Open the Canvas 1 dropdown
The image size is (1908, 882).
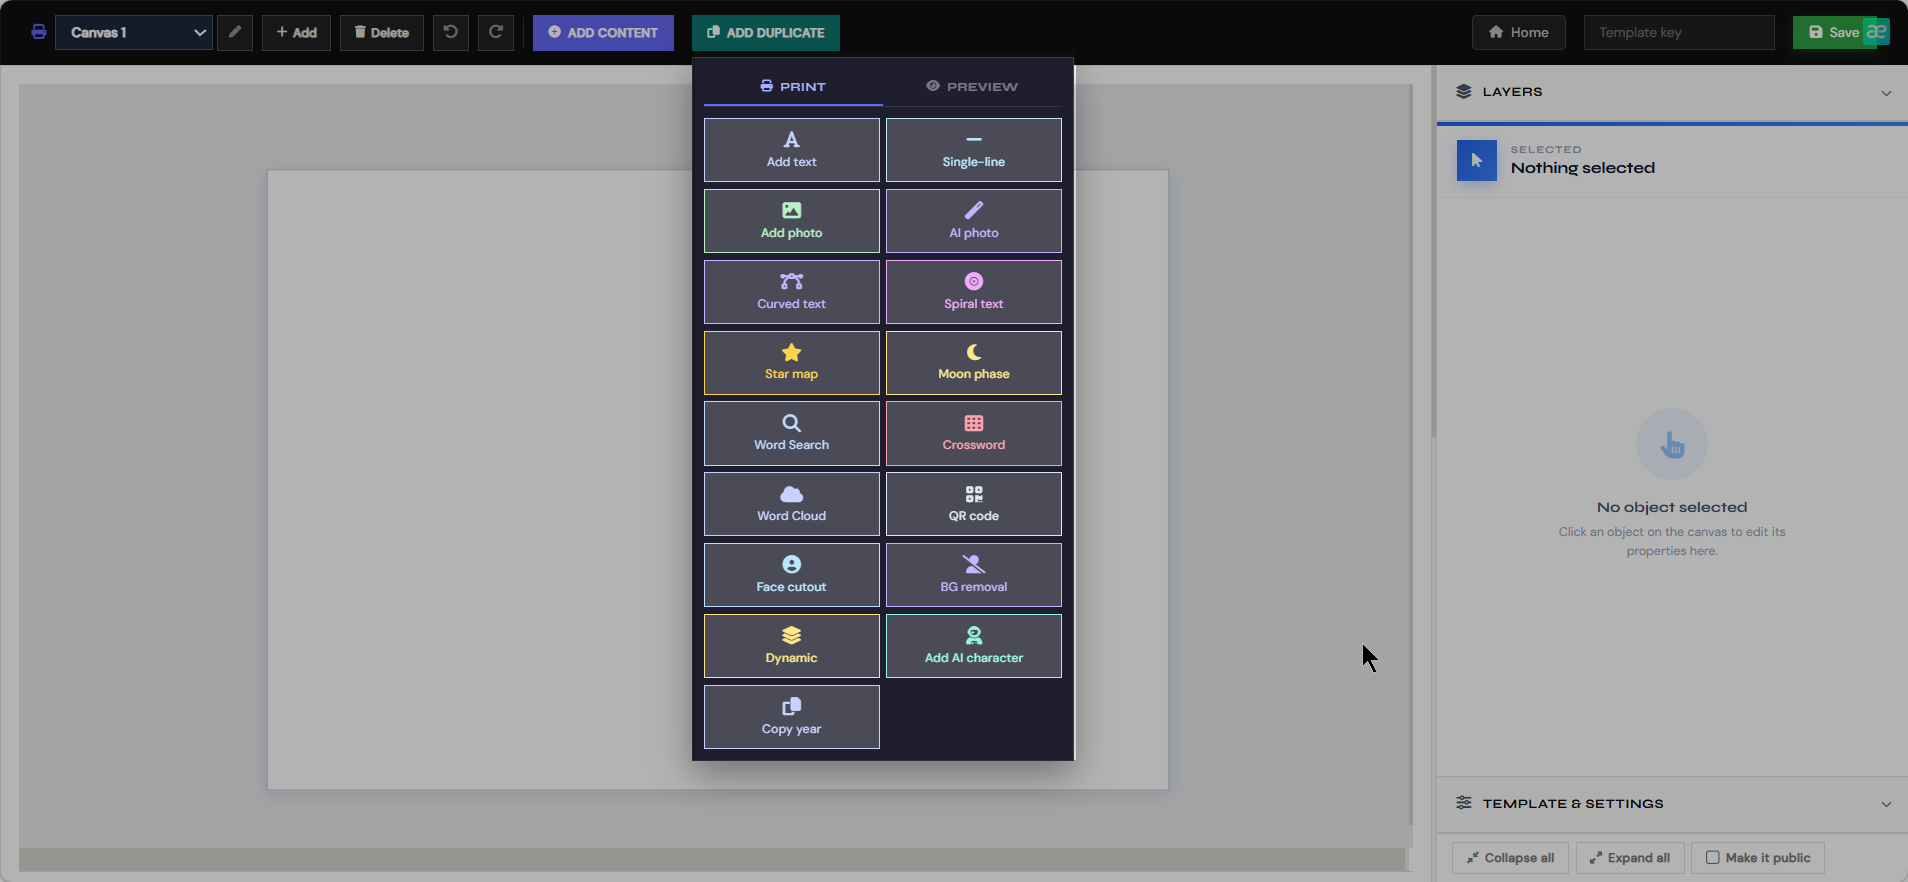(x=134, y=32)
